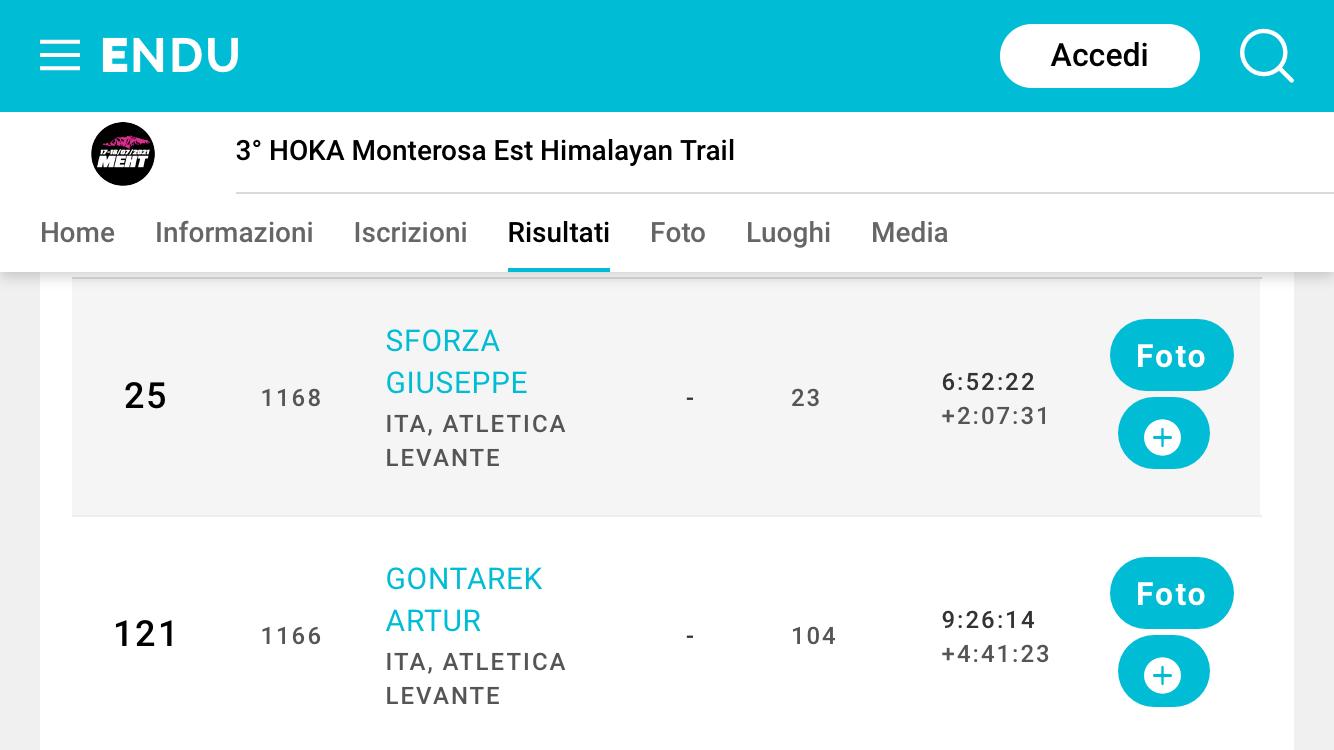Open SFORZA GIUSEPPE athlete link
The image size is (1334, 750).
456,361
